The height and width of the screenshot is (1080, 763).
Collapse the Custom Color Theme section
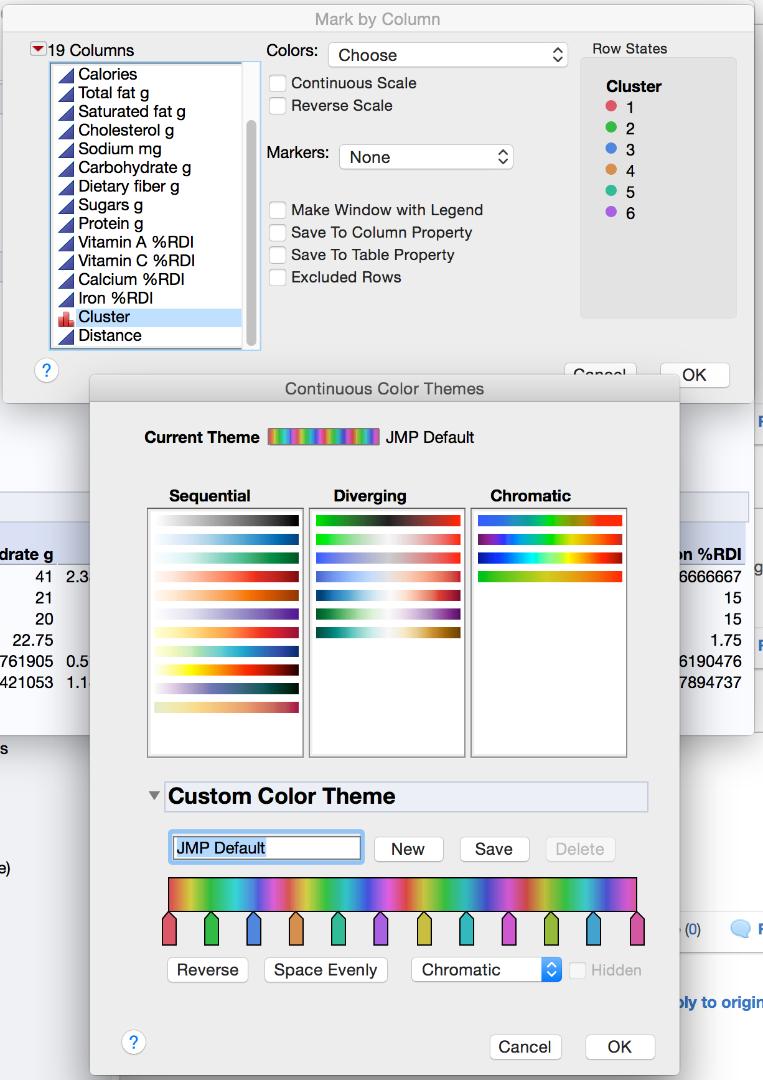tap(154, 796)
